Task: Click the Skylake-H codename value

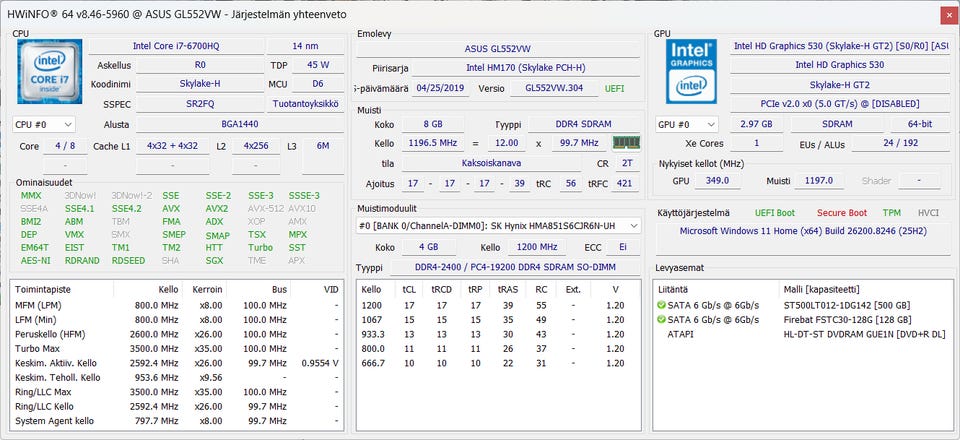Action: click(200, 84)
